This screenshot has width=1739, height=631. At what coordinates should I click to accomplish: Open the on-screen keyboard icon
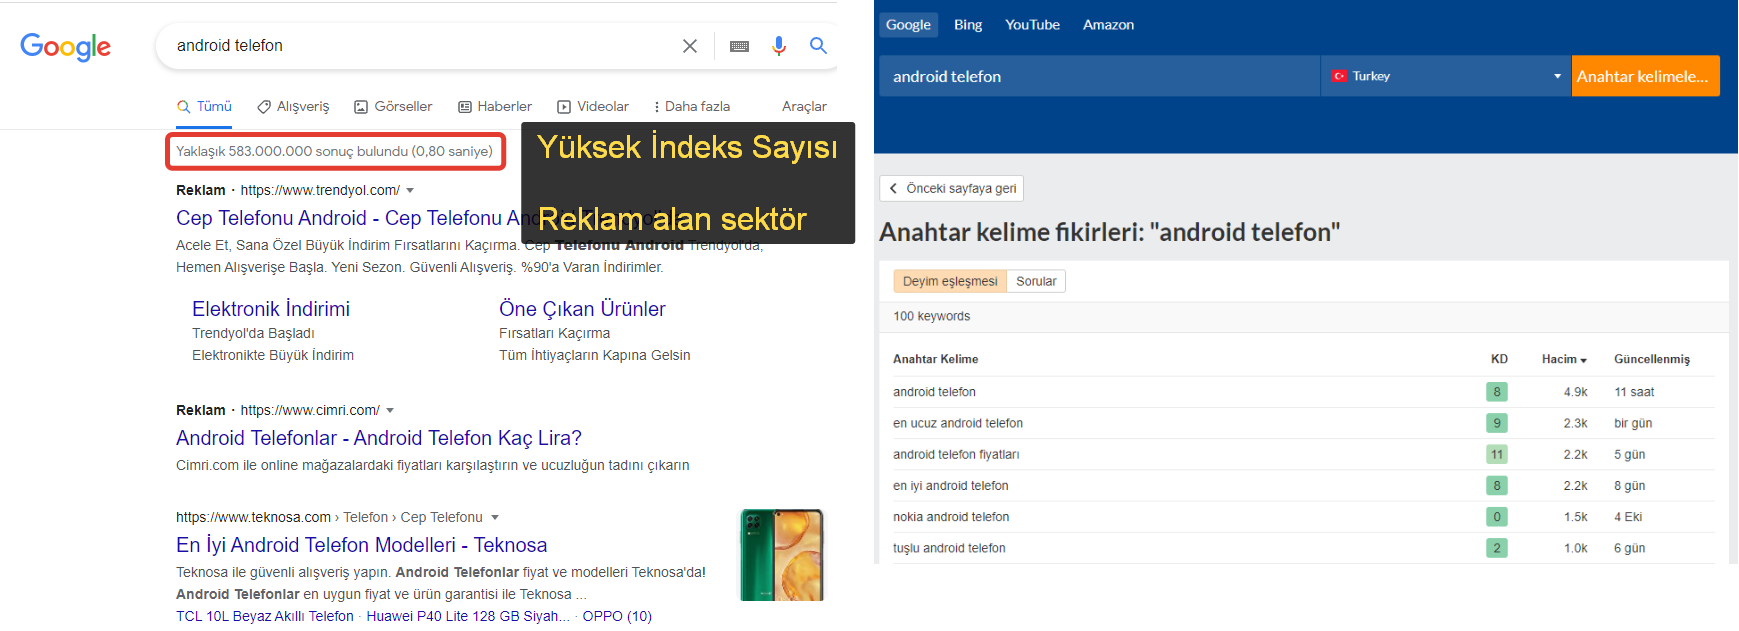click(x=740, y=46)
